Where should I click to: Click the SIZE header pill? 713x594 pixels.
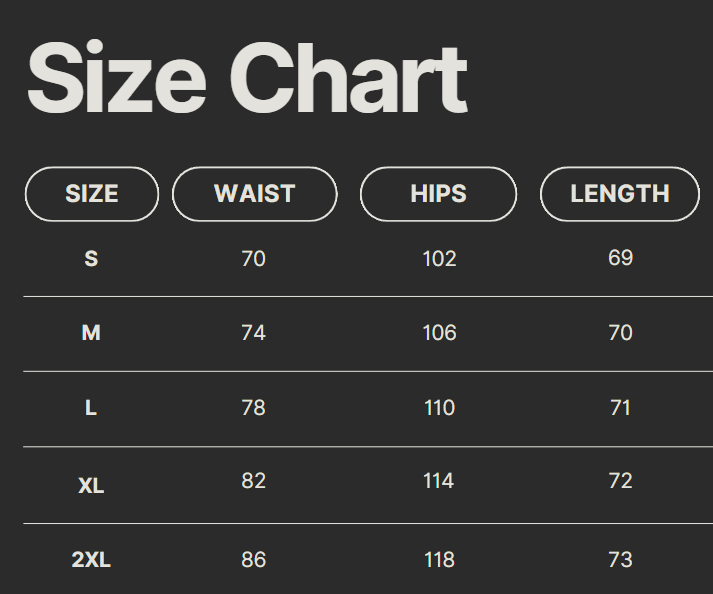[x=91, y=194]
